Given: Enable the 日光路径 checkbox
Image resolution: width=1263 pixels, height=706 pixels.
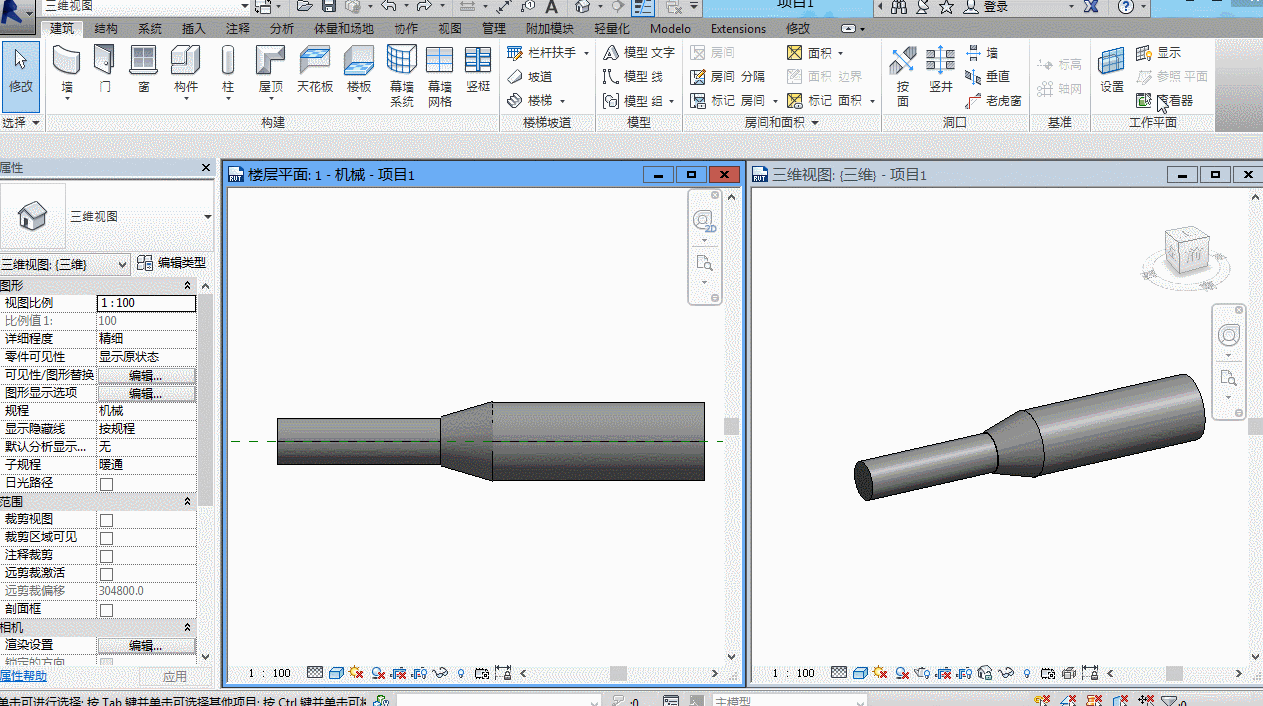Looking at the screenshot, I should point(107,484).
